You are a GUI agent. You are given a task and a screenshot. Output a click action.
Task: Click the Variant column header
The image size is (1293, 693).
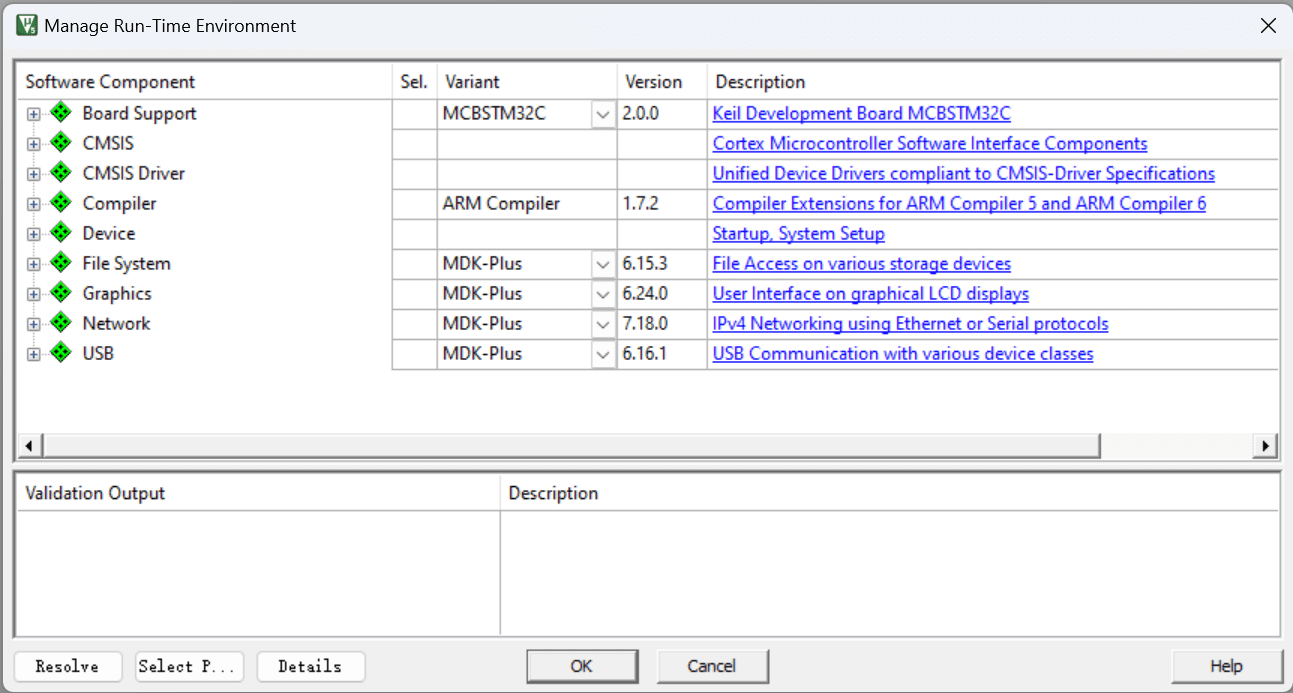tap(527, 82)
